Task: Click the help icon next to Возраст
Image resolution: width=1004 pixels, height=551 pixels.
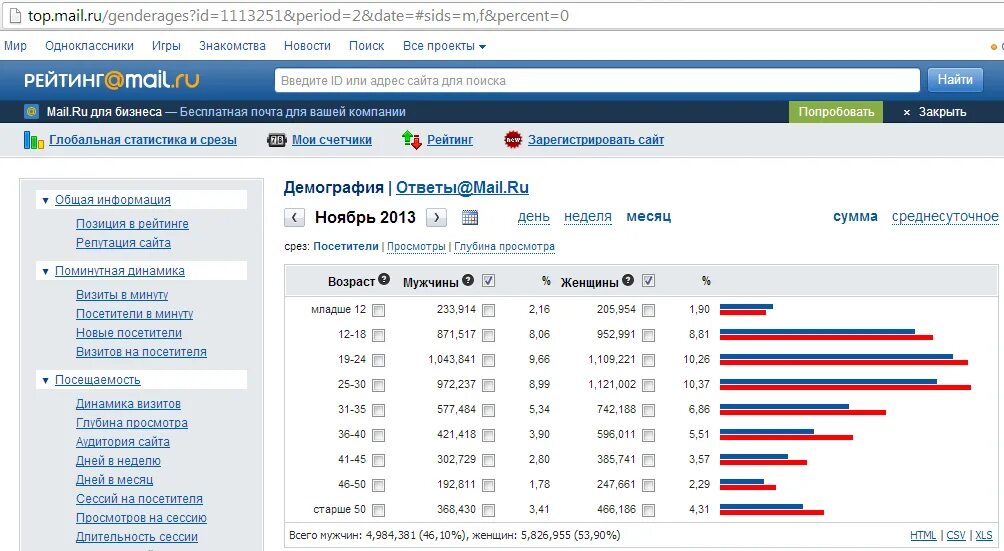Action: (x=384, y=279)
